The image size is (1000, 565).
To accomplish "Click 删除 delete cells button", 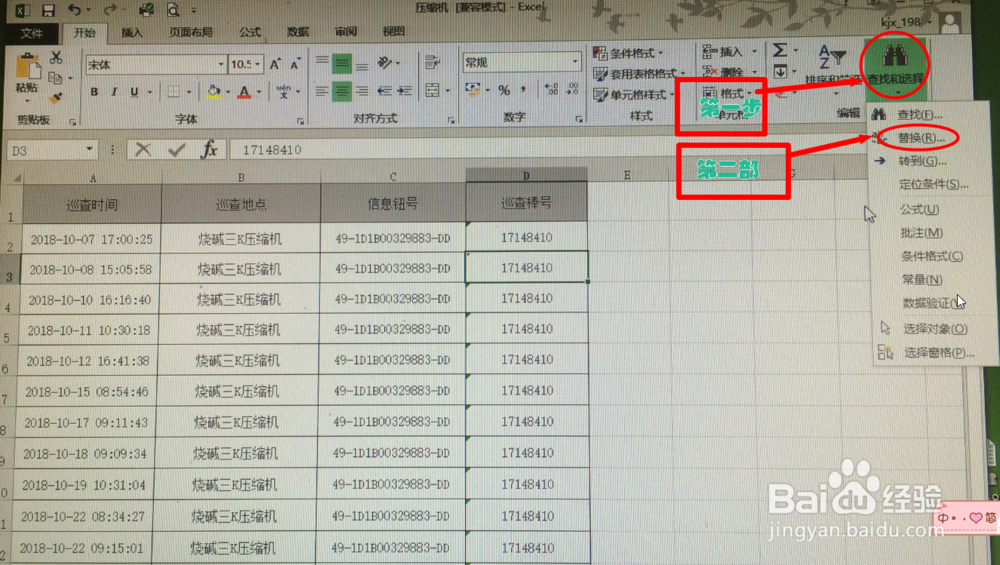I will [730, 72].
